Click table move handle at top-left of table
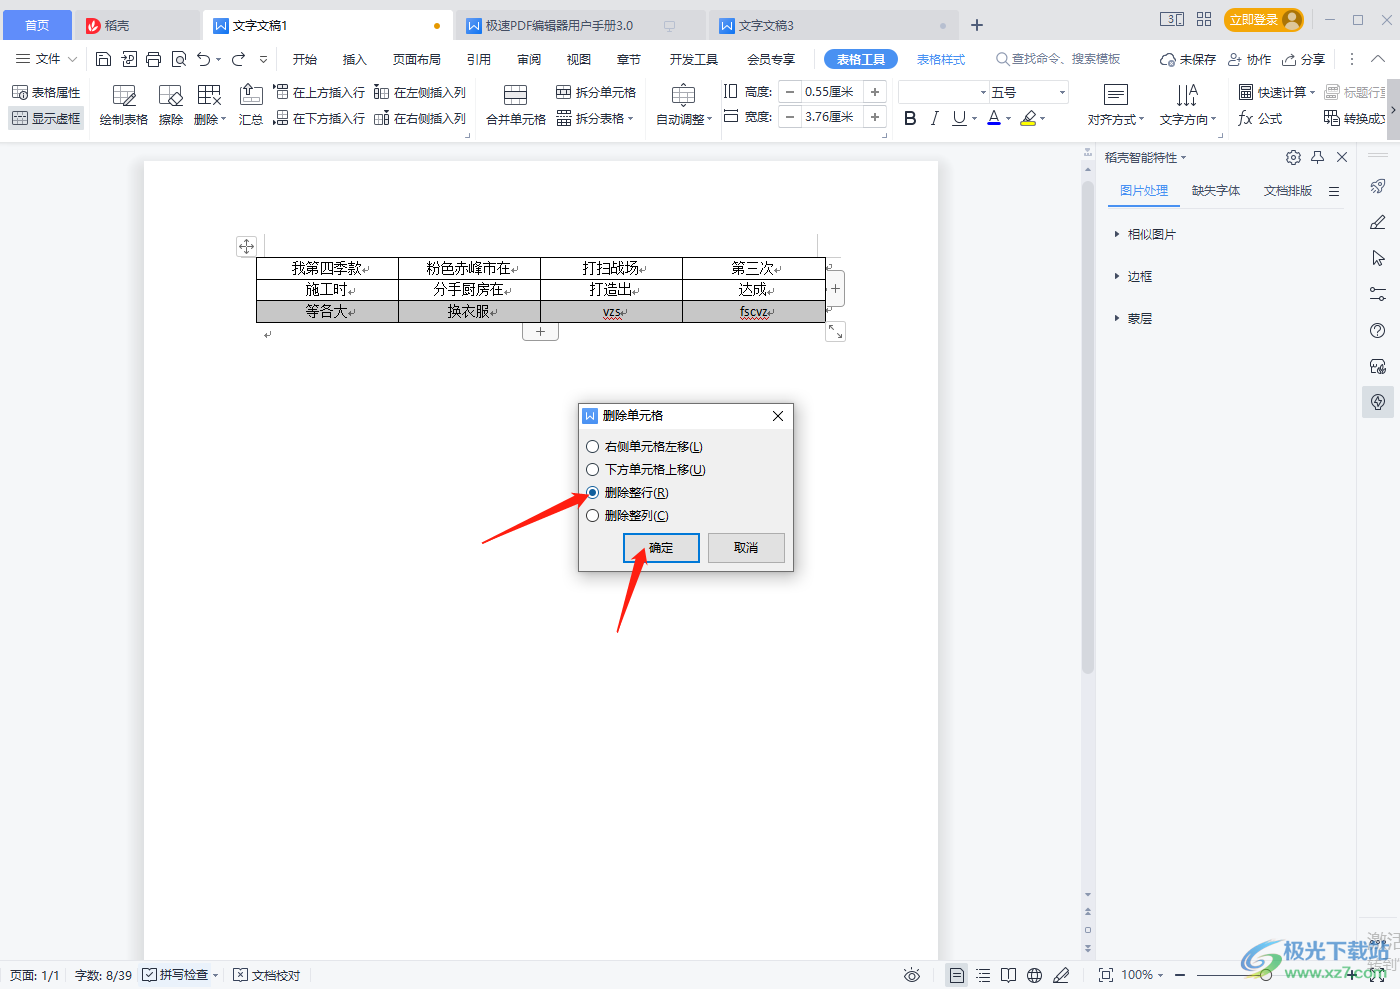The width and height of the screenshot is (1400, 989). tap(246, 246)
